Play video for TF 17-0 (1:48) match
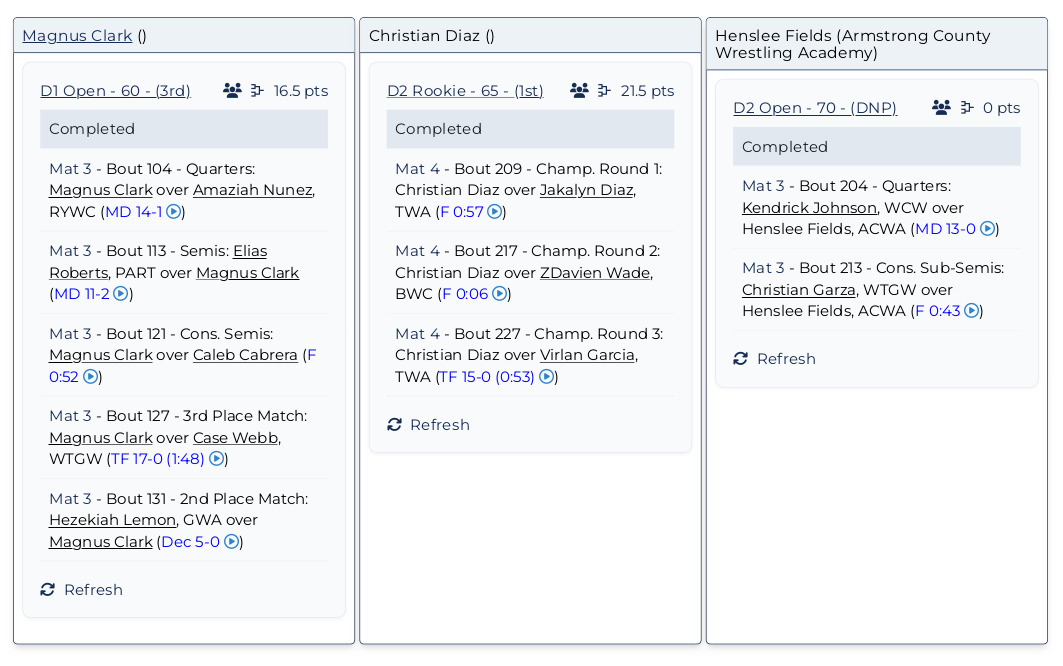This screenshot has height=666, width=1063. [x=216, y=459]
